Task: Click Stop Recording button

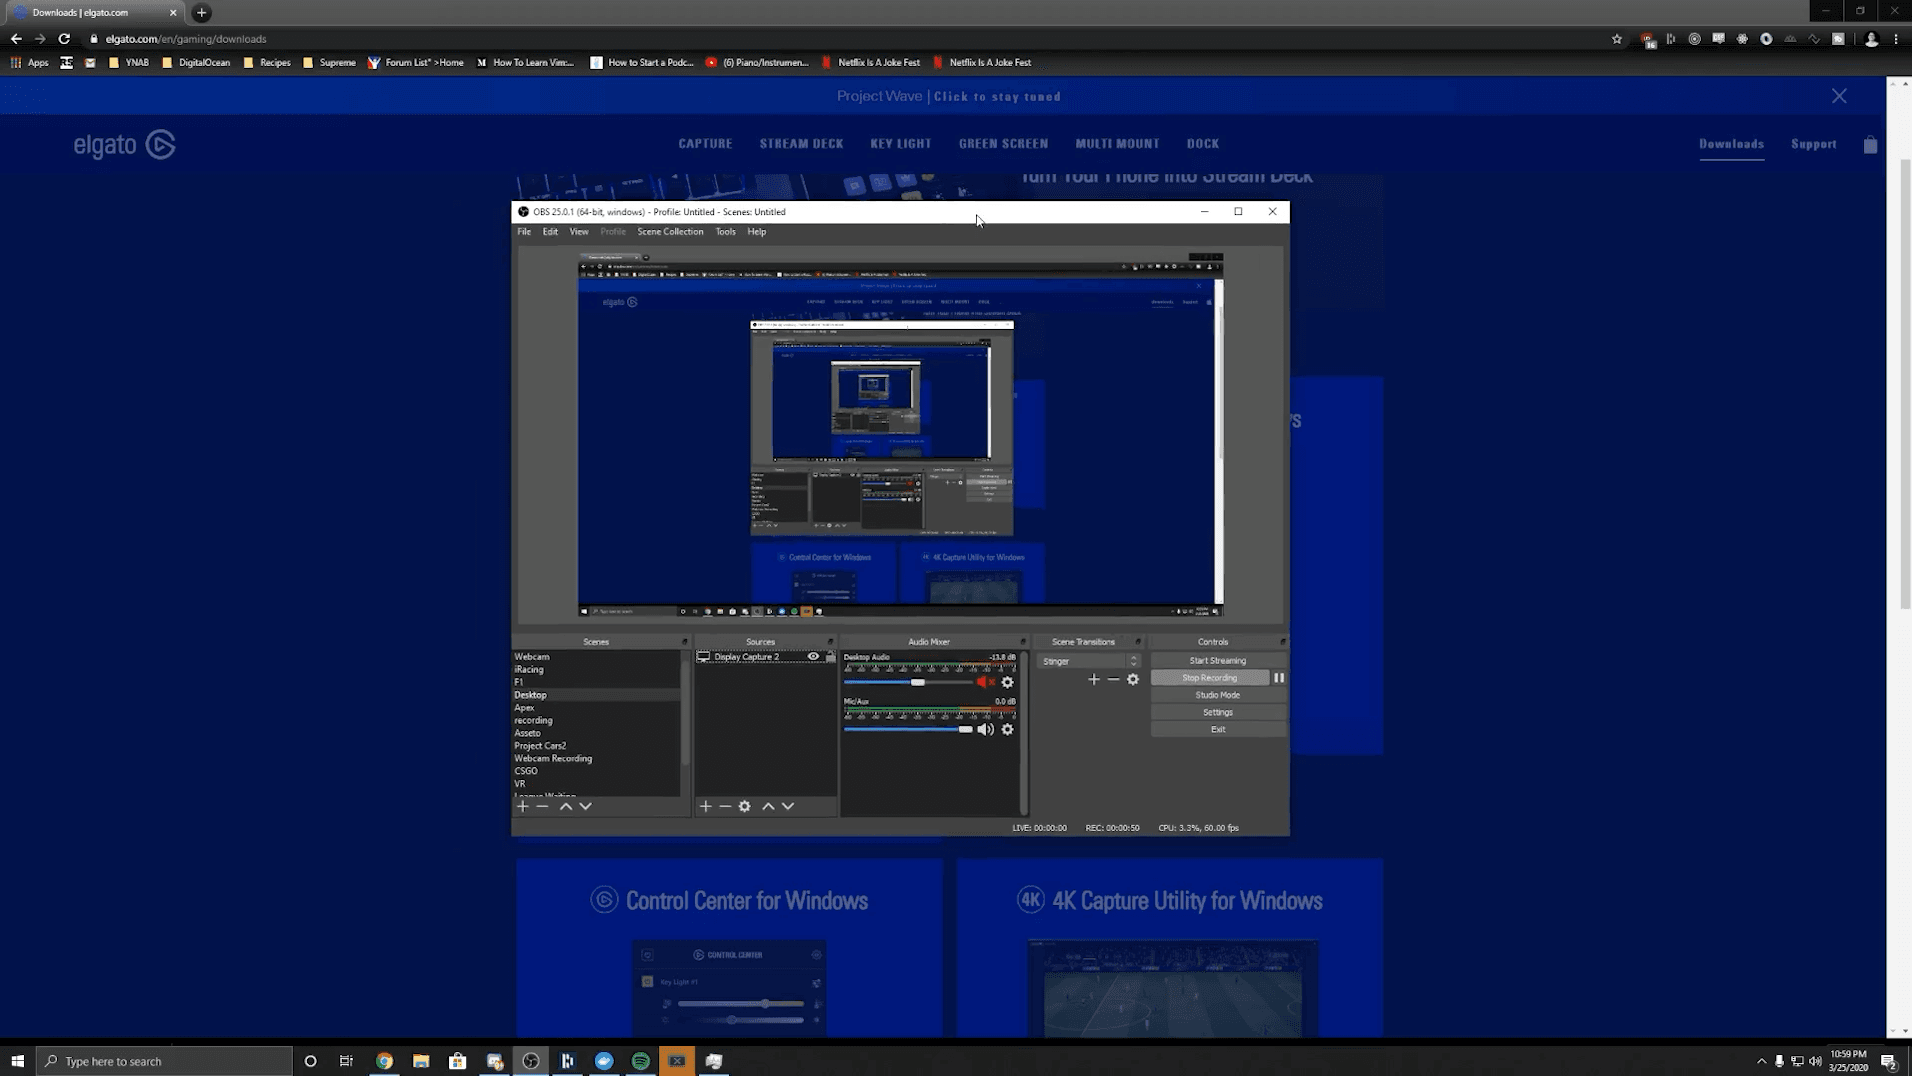Action: (x=1209, y=678)
